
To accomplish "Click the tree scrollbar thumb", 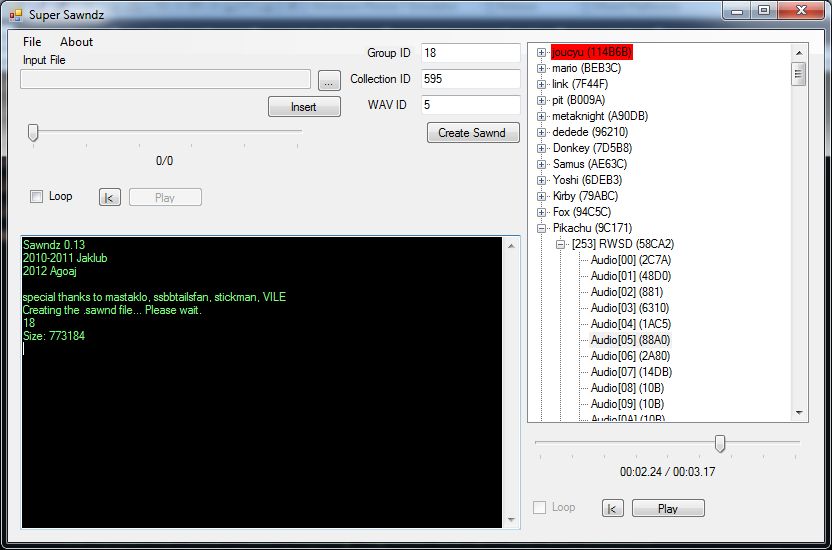I will (x=798, y=74).
